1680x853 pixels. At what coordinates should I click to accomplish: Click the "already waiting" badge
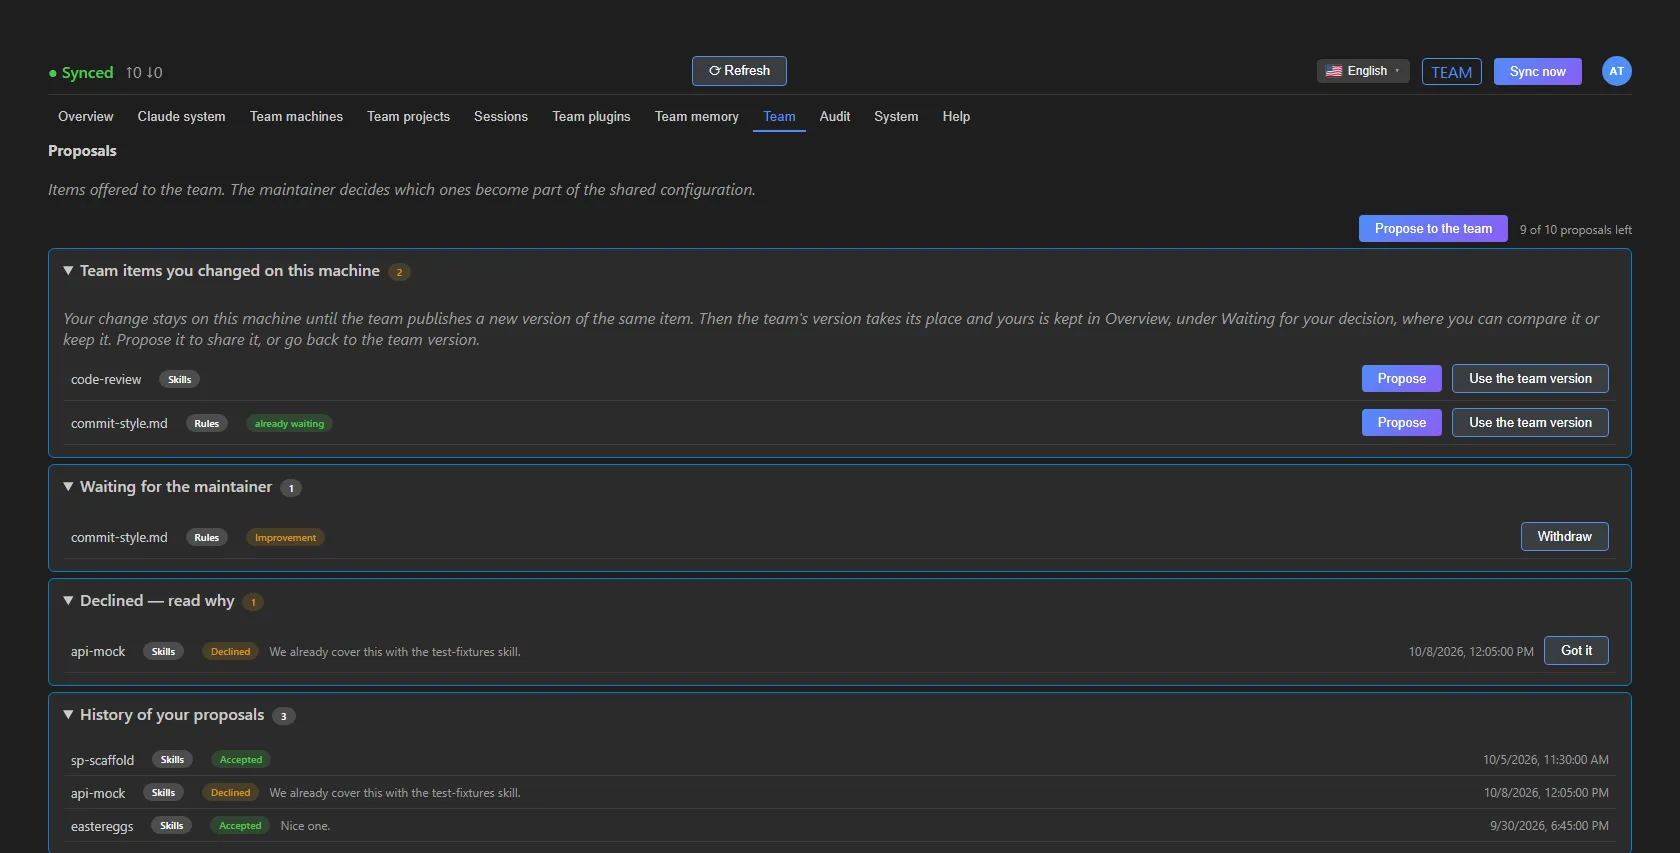[289, 424]
